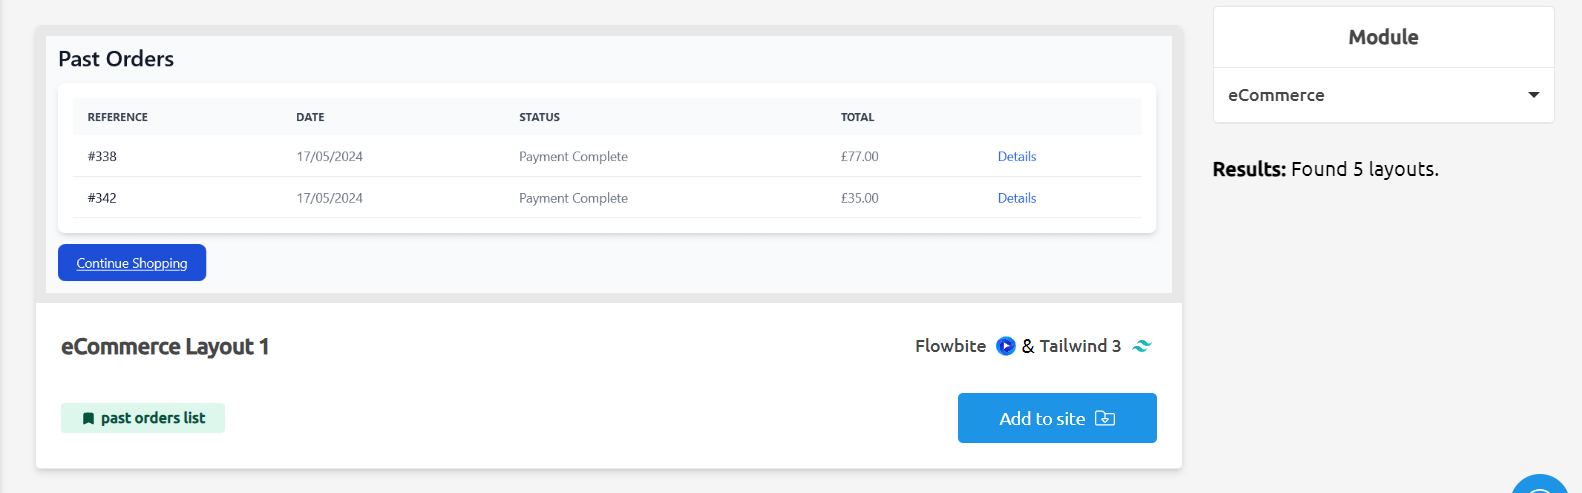
Task: Click the Continue Shopping button
Action: point(132,263)
